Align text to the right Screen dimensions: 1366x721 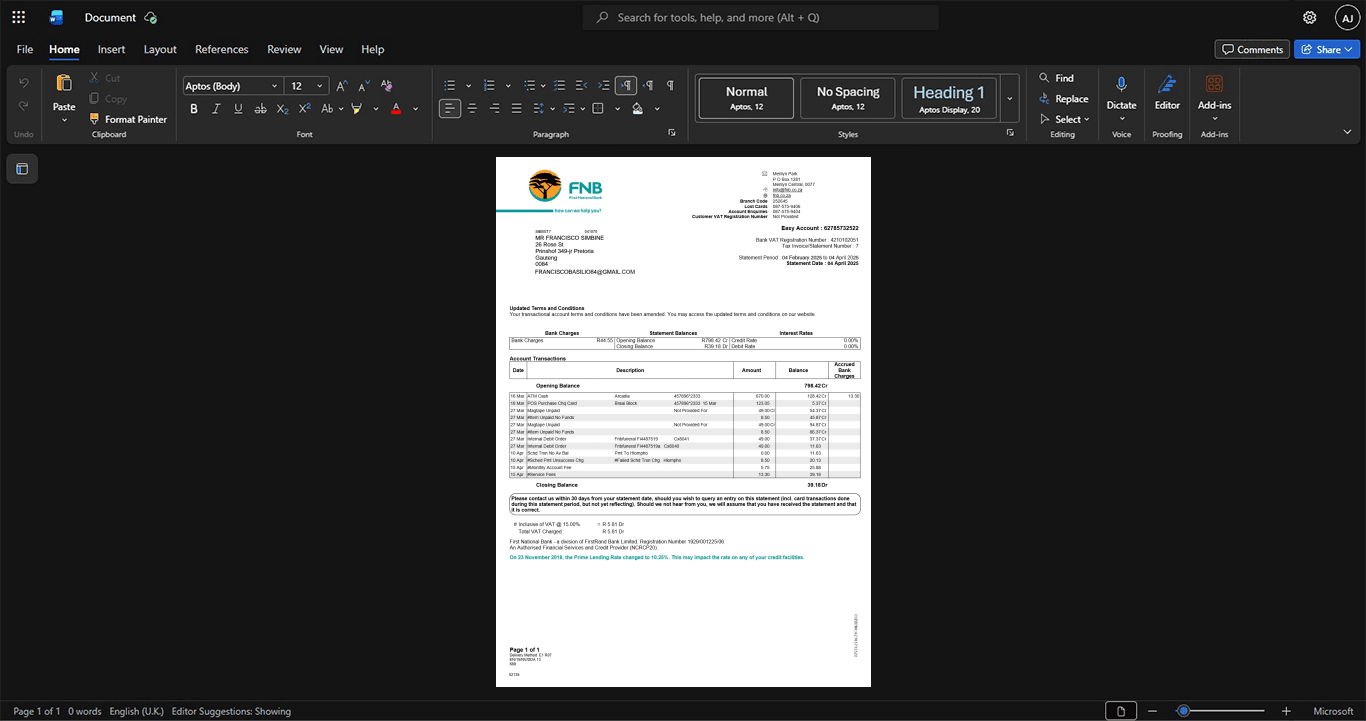coord(494,109)
